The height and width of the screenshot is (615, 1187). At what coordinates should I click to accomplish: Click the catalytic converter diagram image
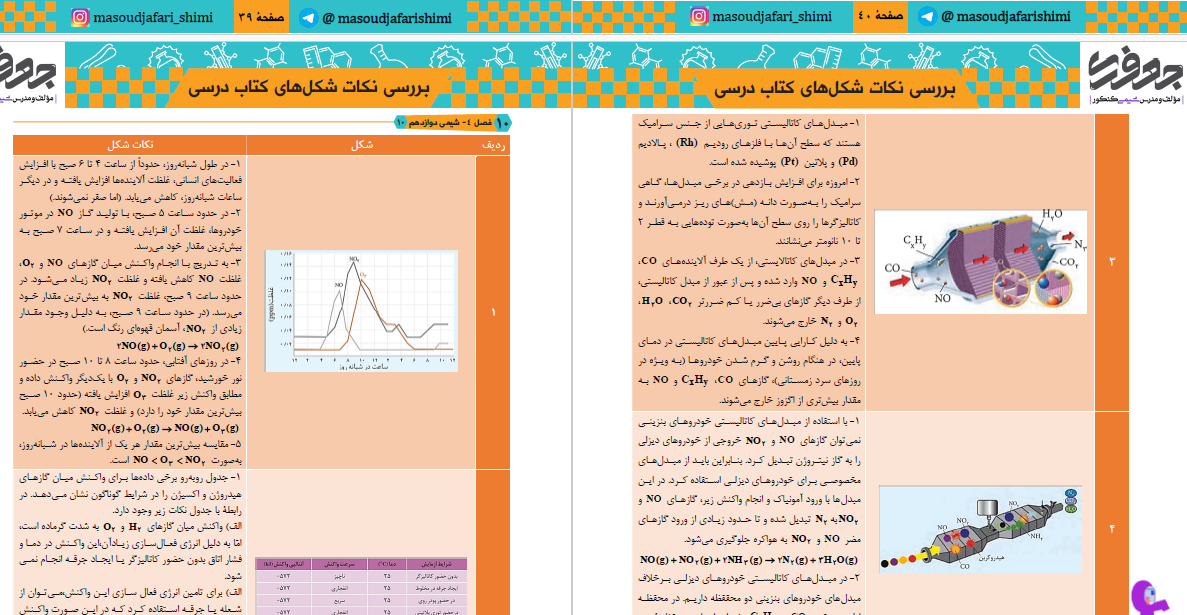click(980, 261)
